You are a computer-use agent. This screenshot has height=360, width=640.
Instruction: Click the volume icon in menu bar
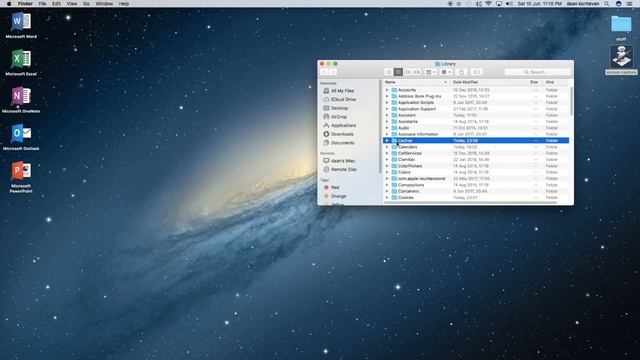[x=509, y=4]
